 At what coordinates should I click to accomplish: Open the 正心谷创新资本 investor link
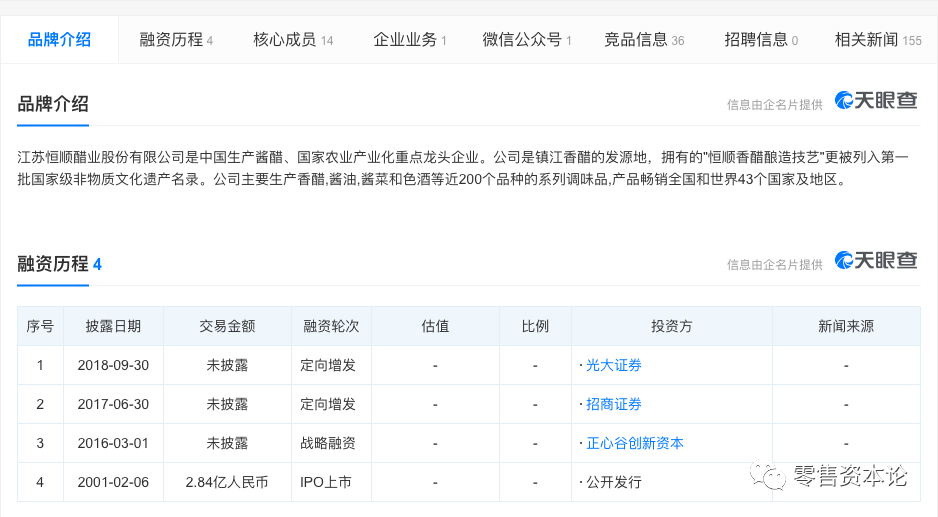click(635, 443)
